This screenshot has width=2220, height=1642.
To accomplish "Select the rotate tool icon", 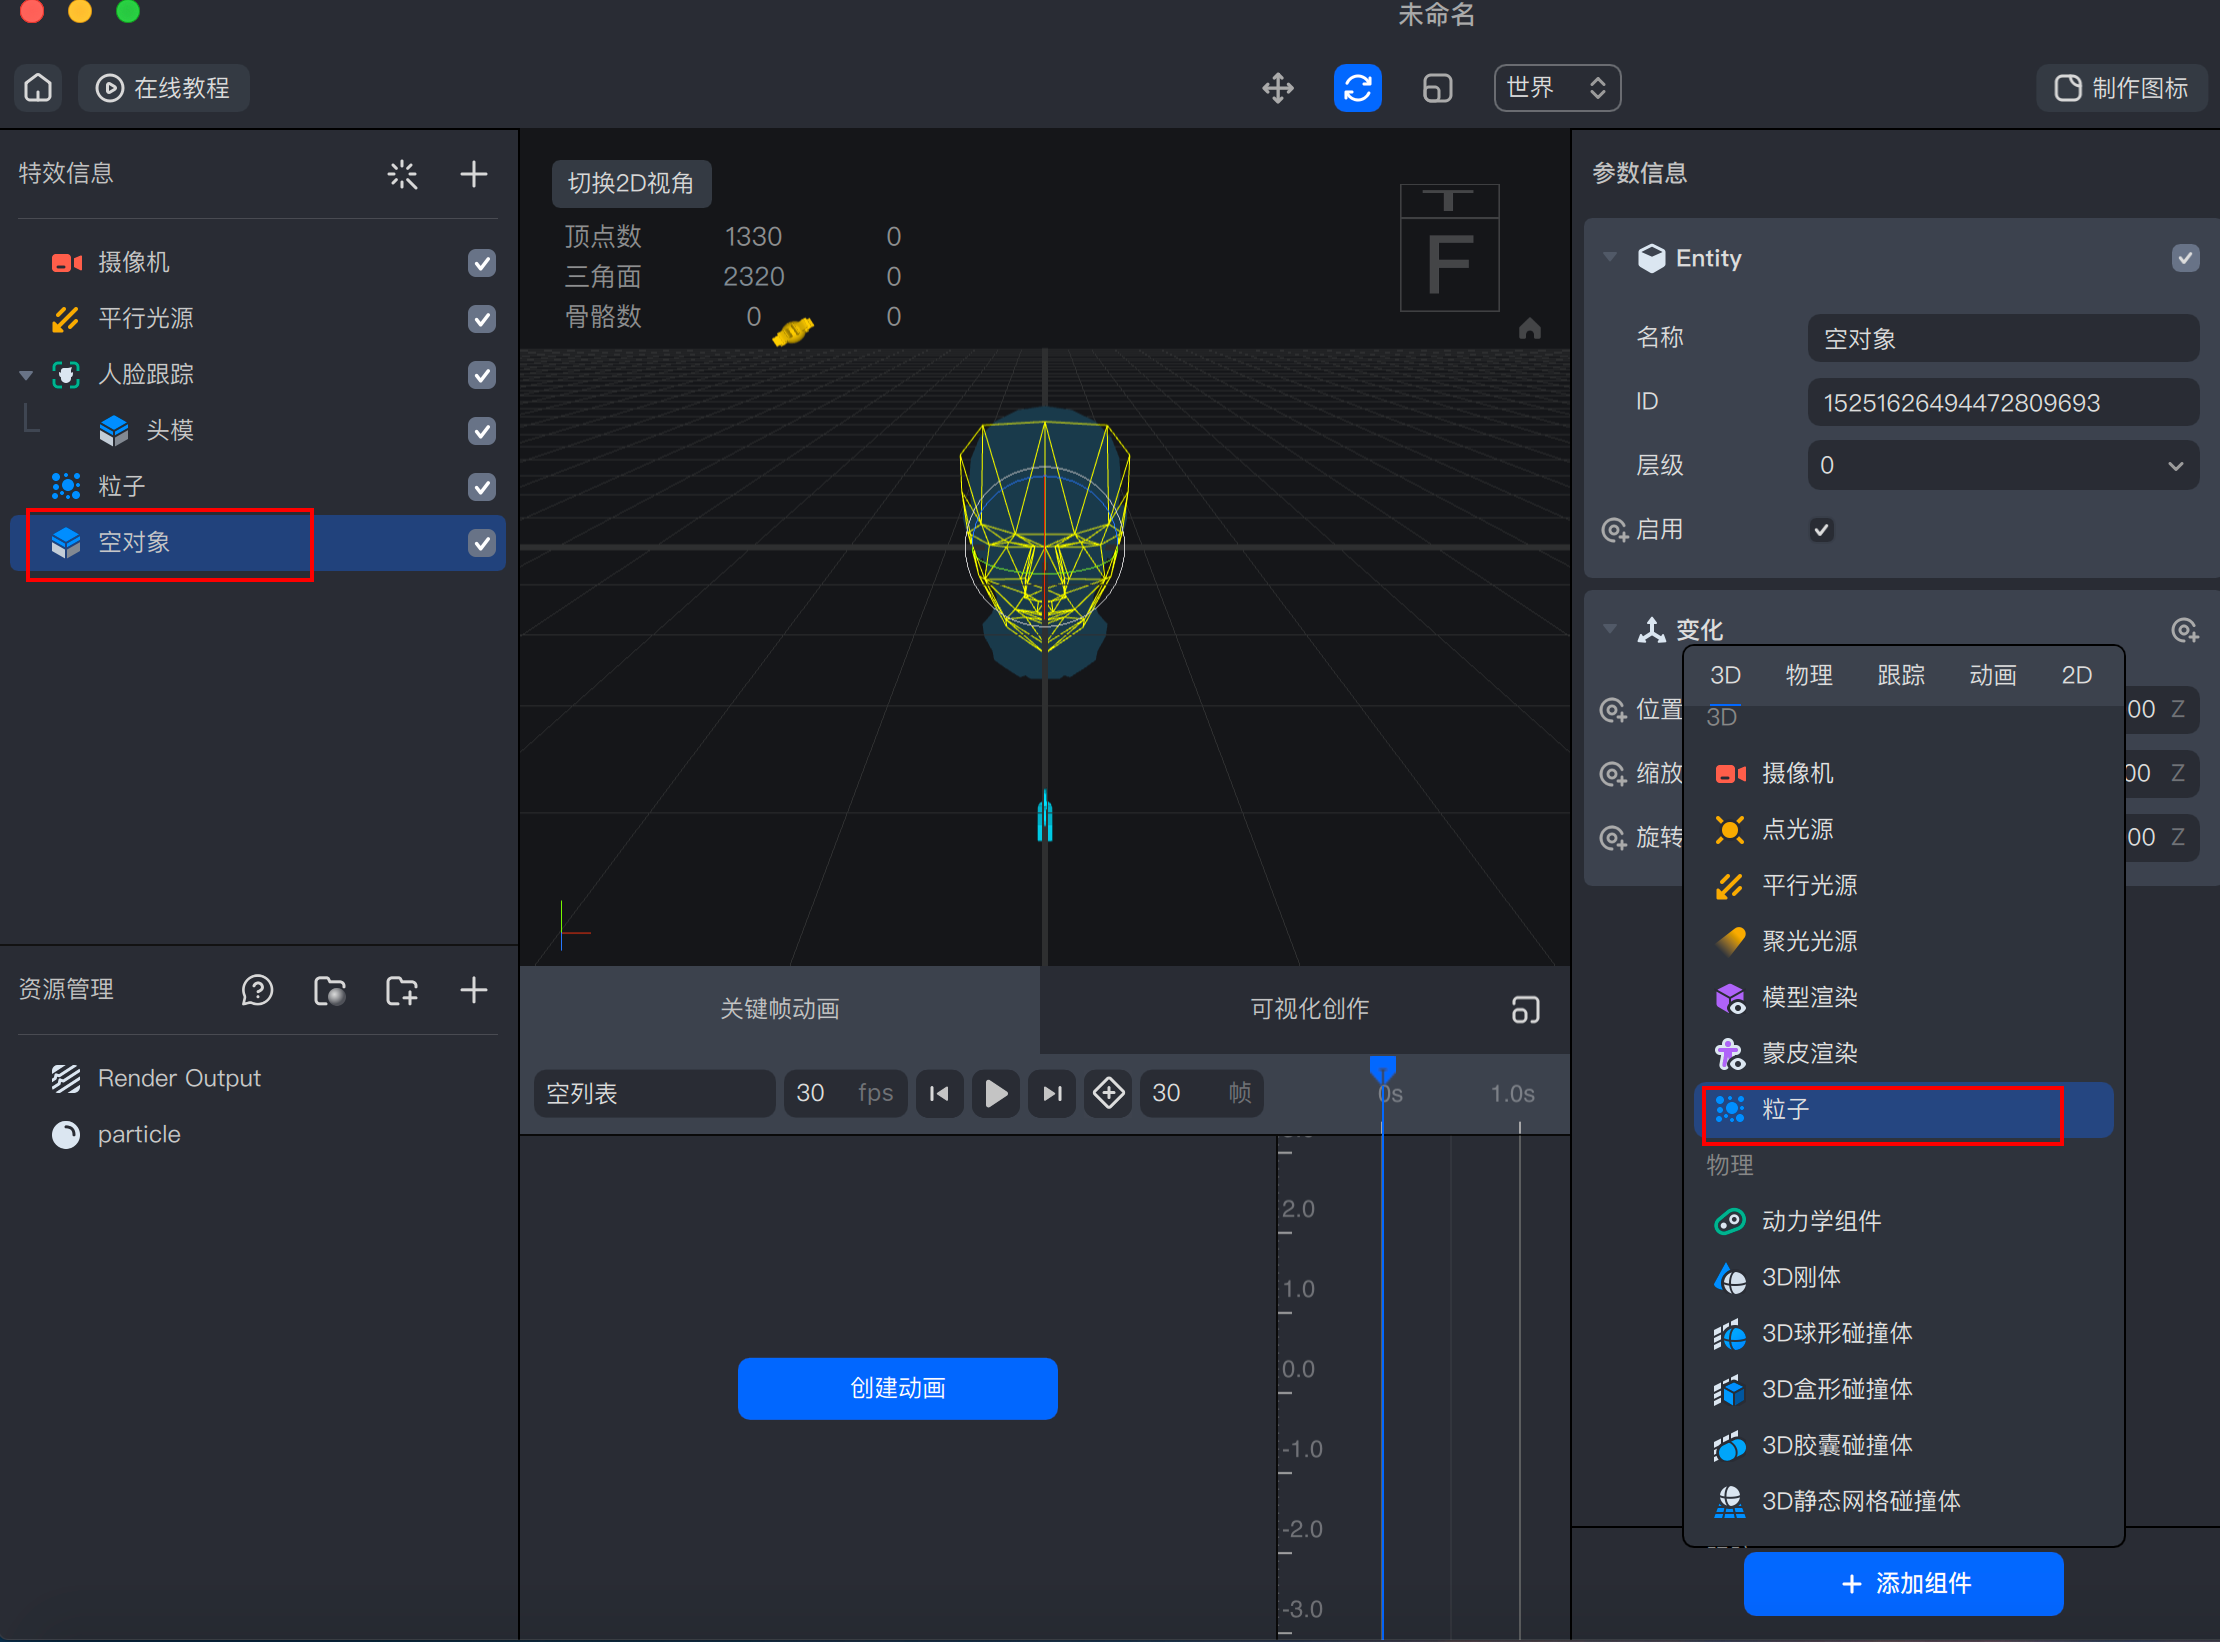I will pyautogui.click(x=1357, y=88).
